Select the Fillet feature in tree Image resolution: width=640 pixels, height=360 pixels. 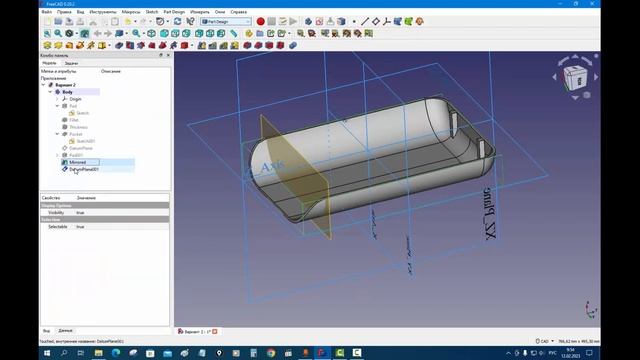(x=74, y=120)
